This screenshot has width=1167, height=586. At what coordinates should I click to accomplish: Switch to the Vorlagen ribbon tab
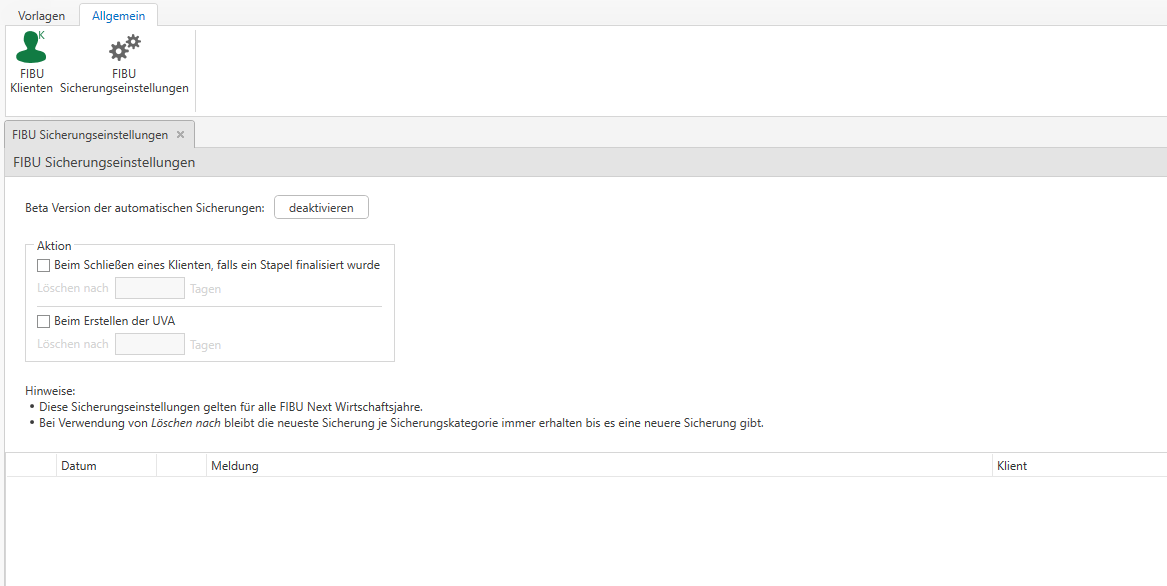41,15
